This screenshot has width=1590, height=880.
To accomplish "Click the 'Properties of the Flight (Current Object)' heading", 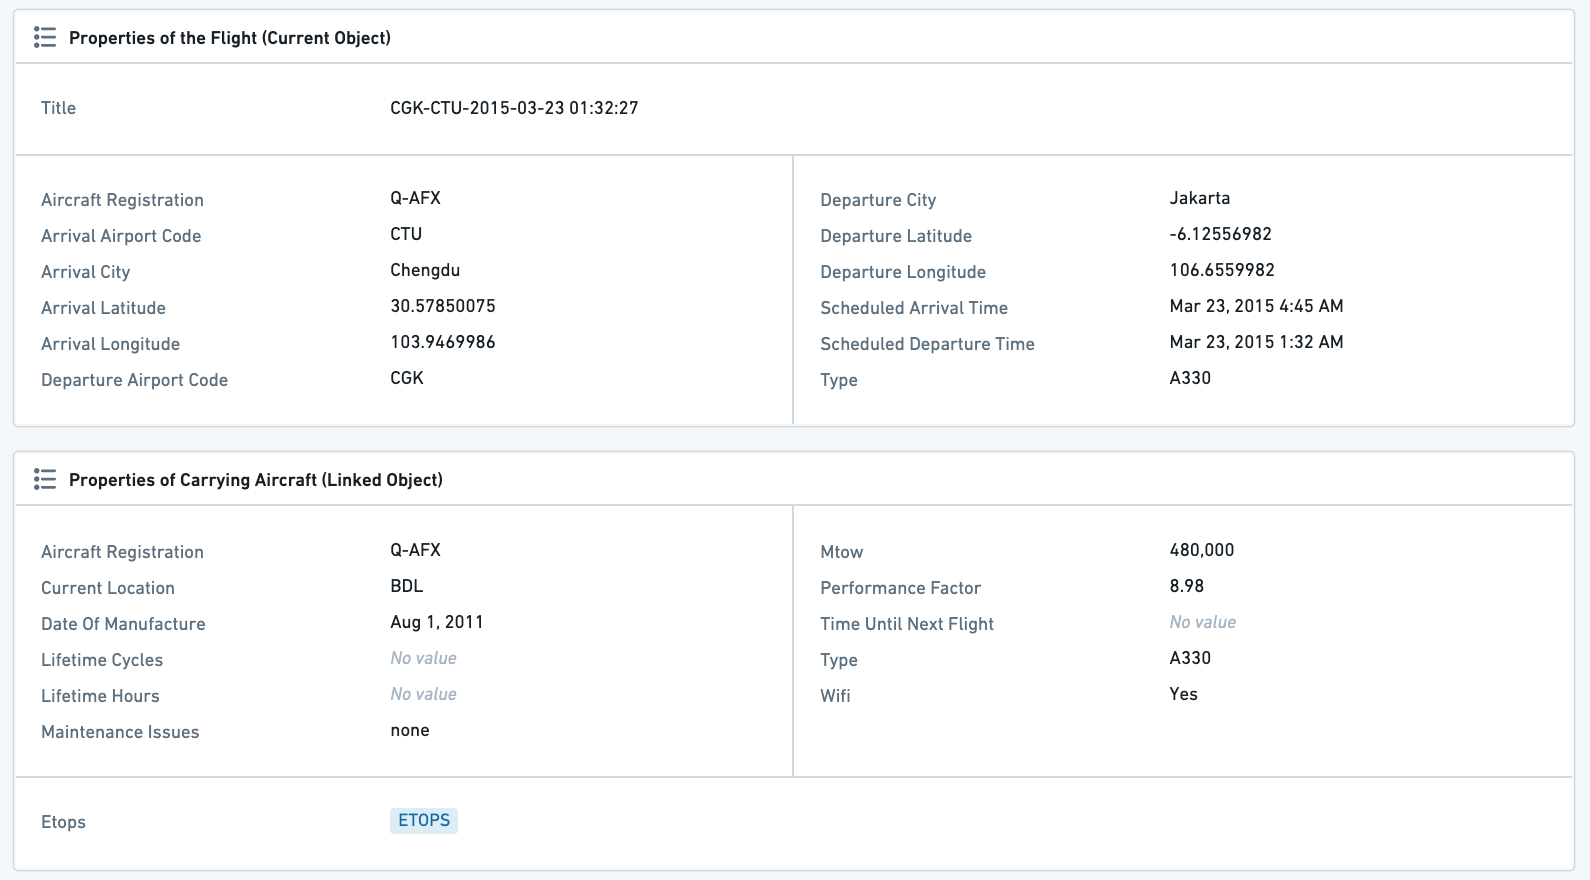I will (x=230, y=38).
